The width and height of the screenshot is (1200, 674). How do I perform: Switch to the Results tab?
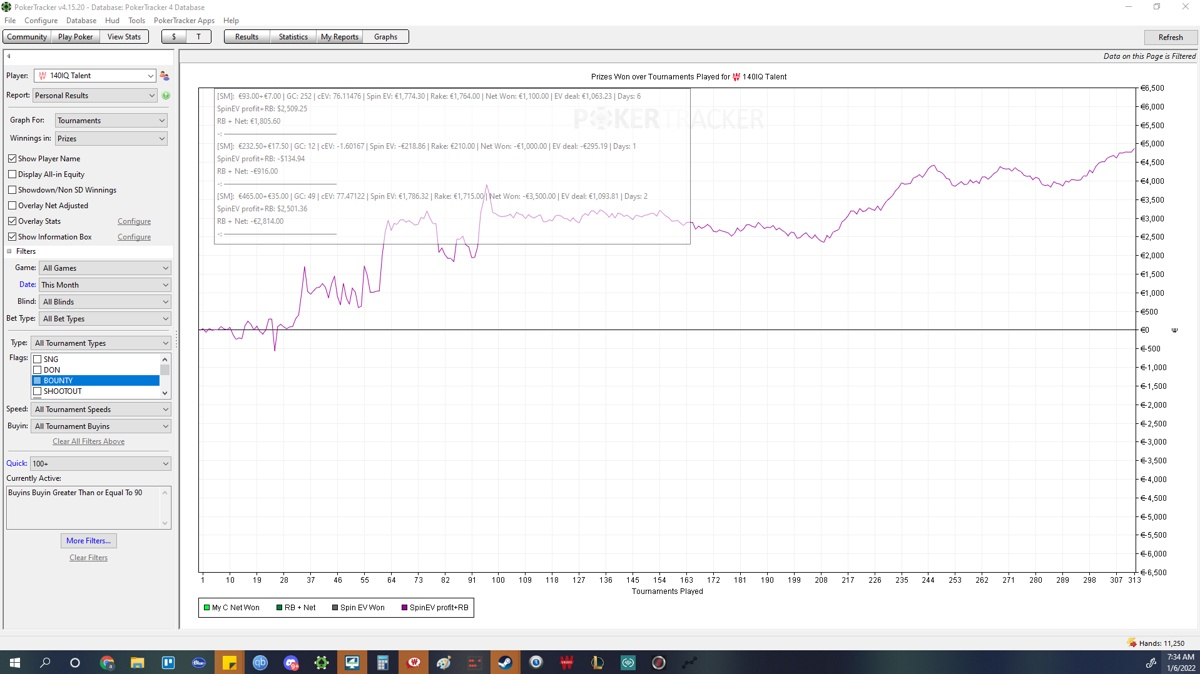coord(246,37)
